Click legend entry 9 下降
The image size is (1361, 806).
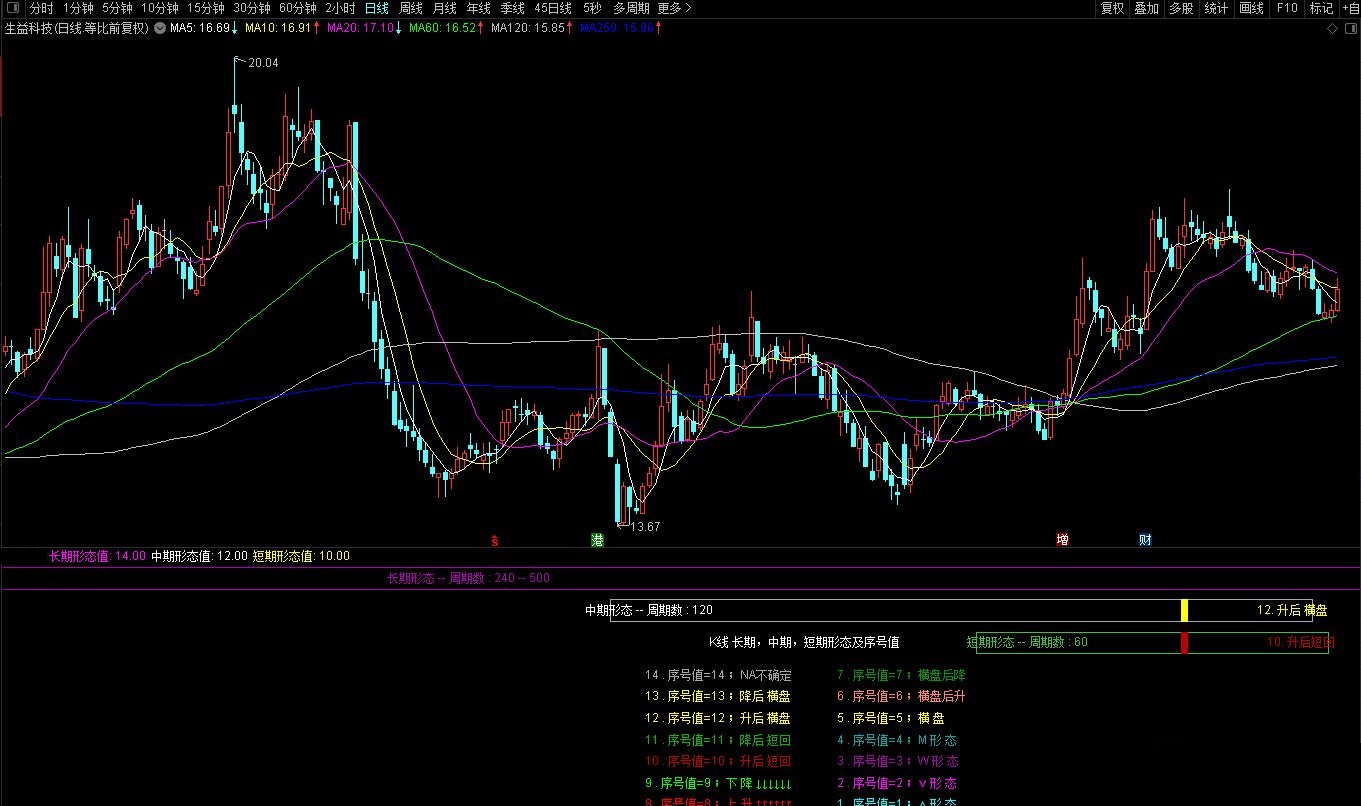pos(718,783)
